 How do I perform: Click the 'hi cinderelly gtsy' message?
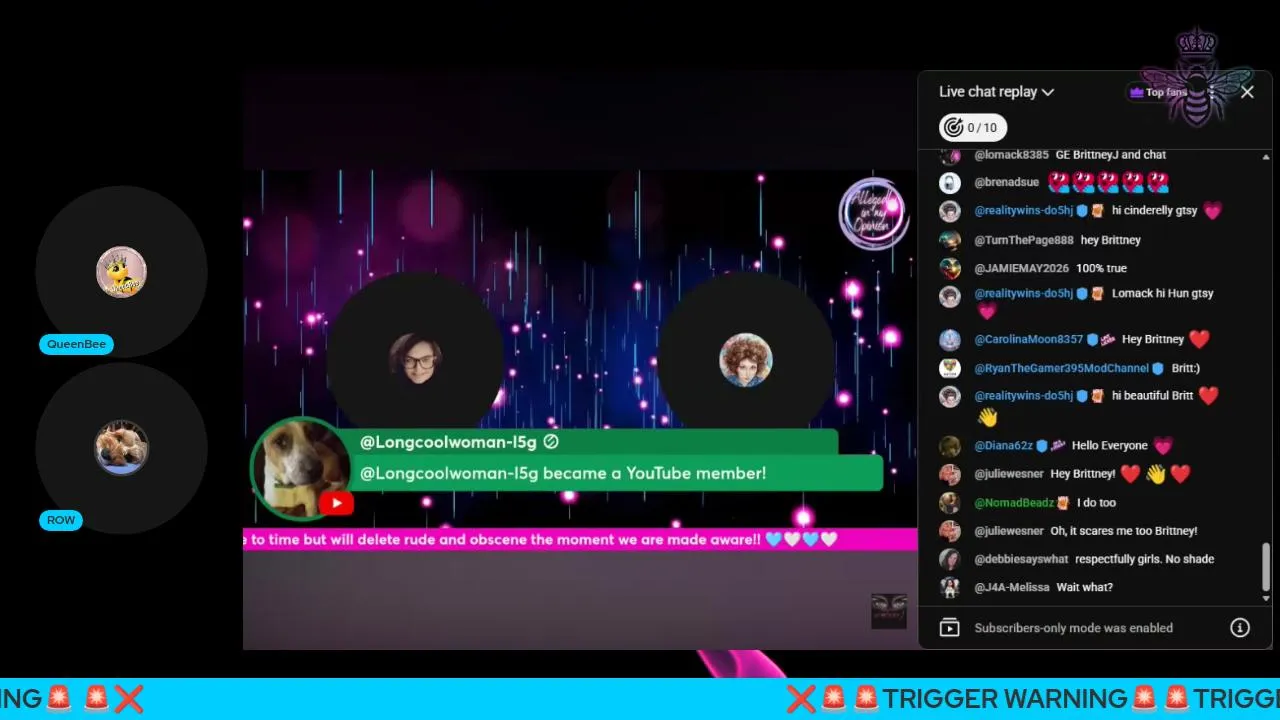(x=1154, y=211)
